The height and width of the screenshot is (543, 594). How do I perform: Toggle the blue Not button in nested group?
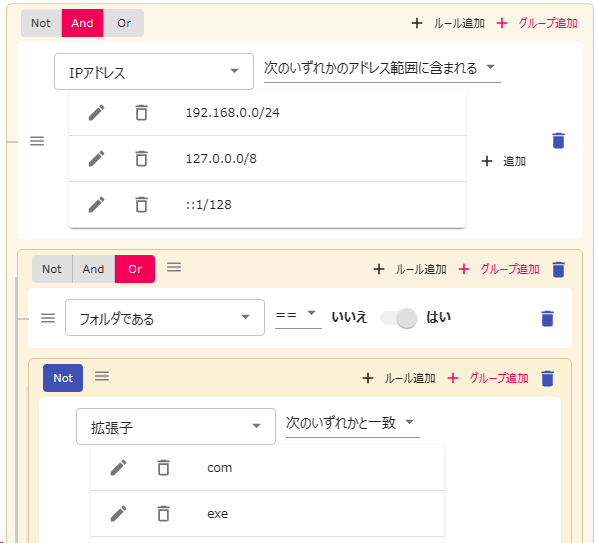tap(63, 378)
